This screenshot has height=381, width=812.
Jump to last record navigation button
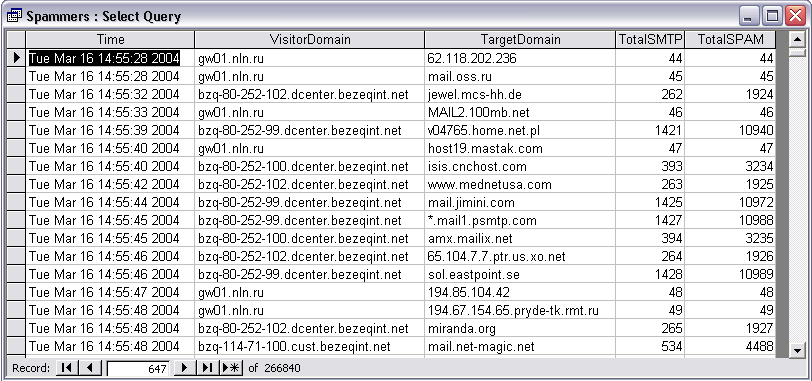tap(207, 368)
